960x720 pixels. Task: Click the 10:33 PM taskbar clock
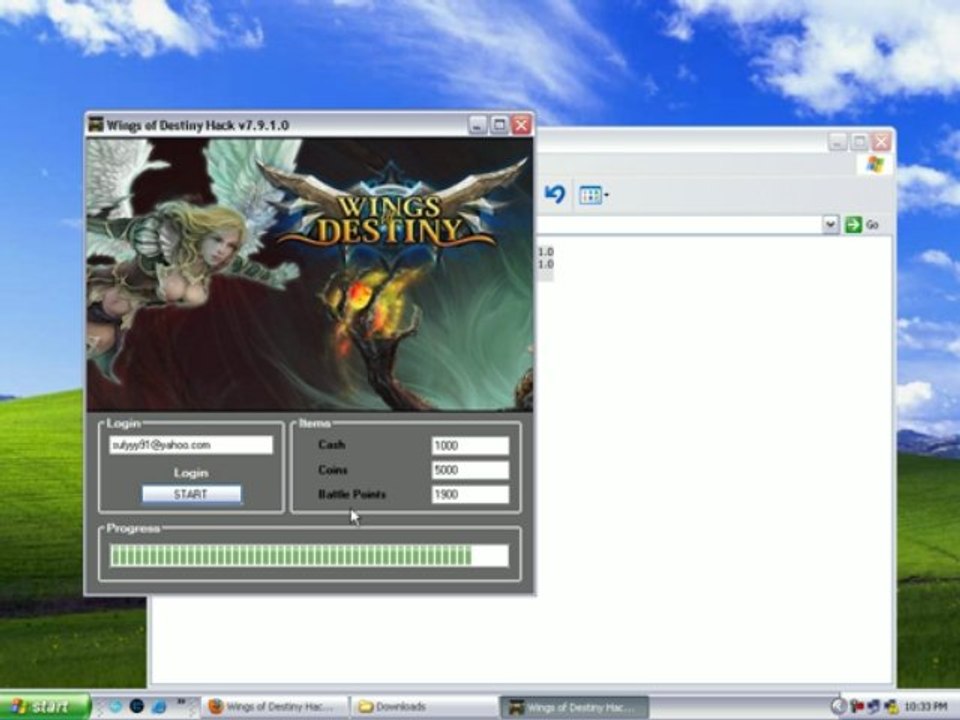[x=926, y=707]
